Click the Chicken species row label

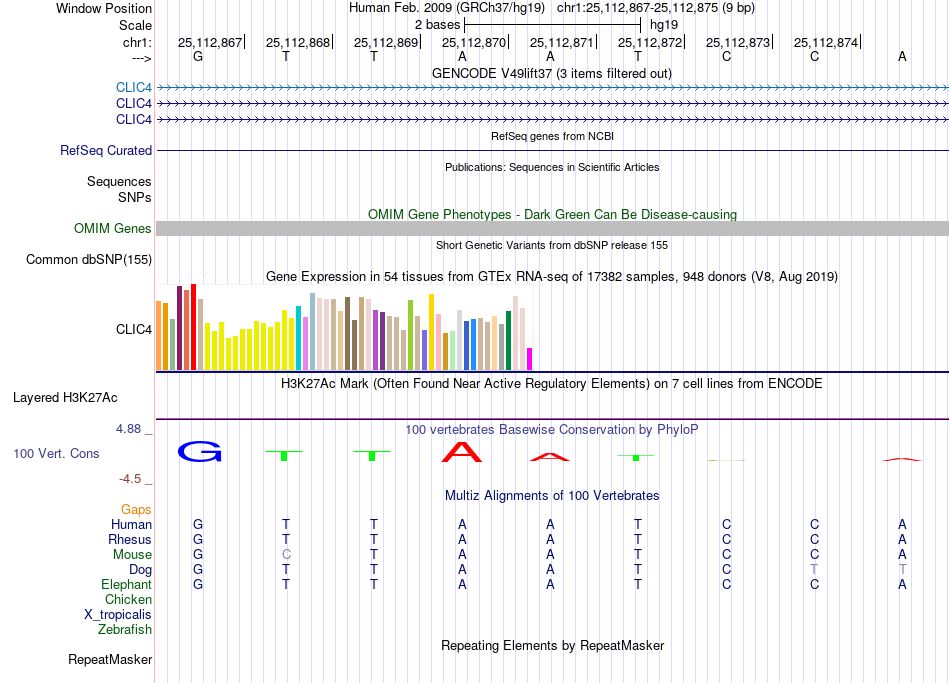pos(128,599)
